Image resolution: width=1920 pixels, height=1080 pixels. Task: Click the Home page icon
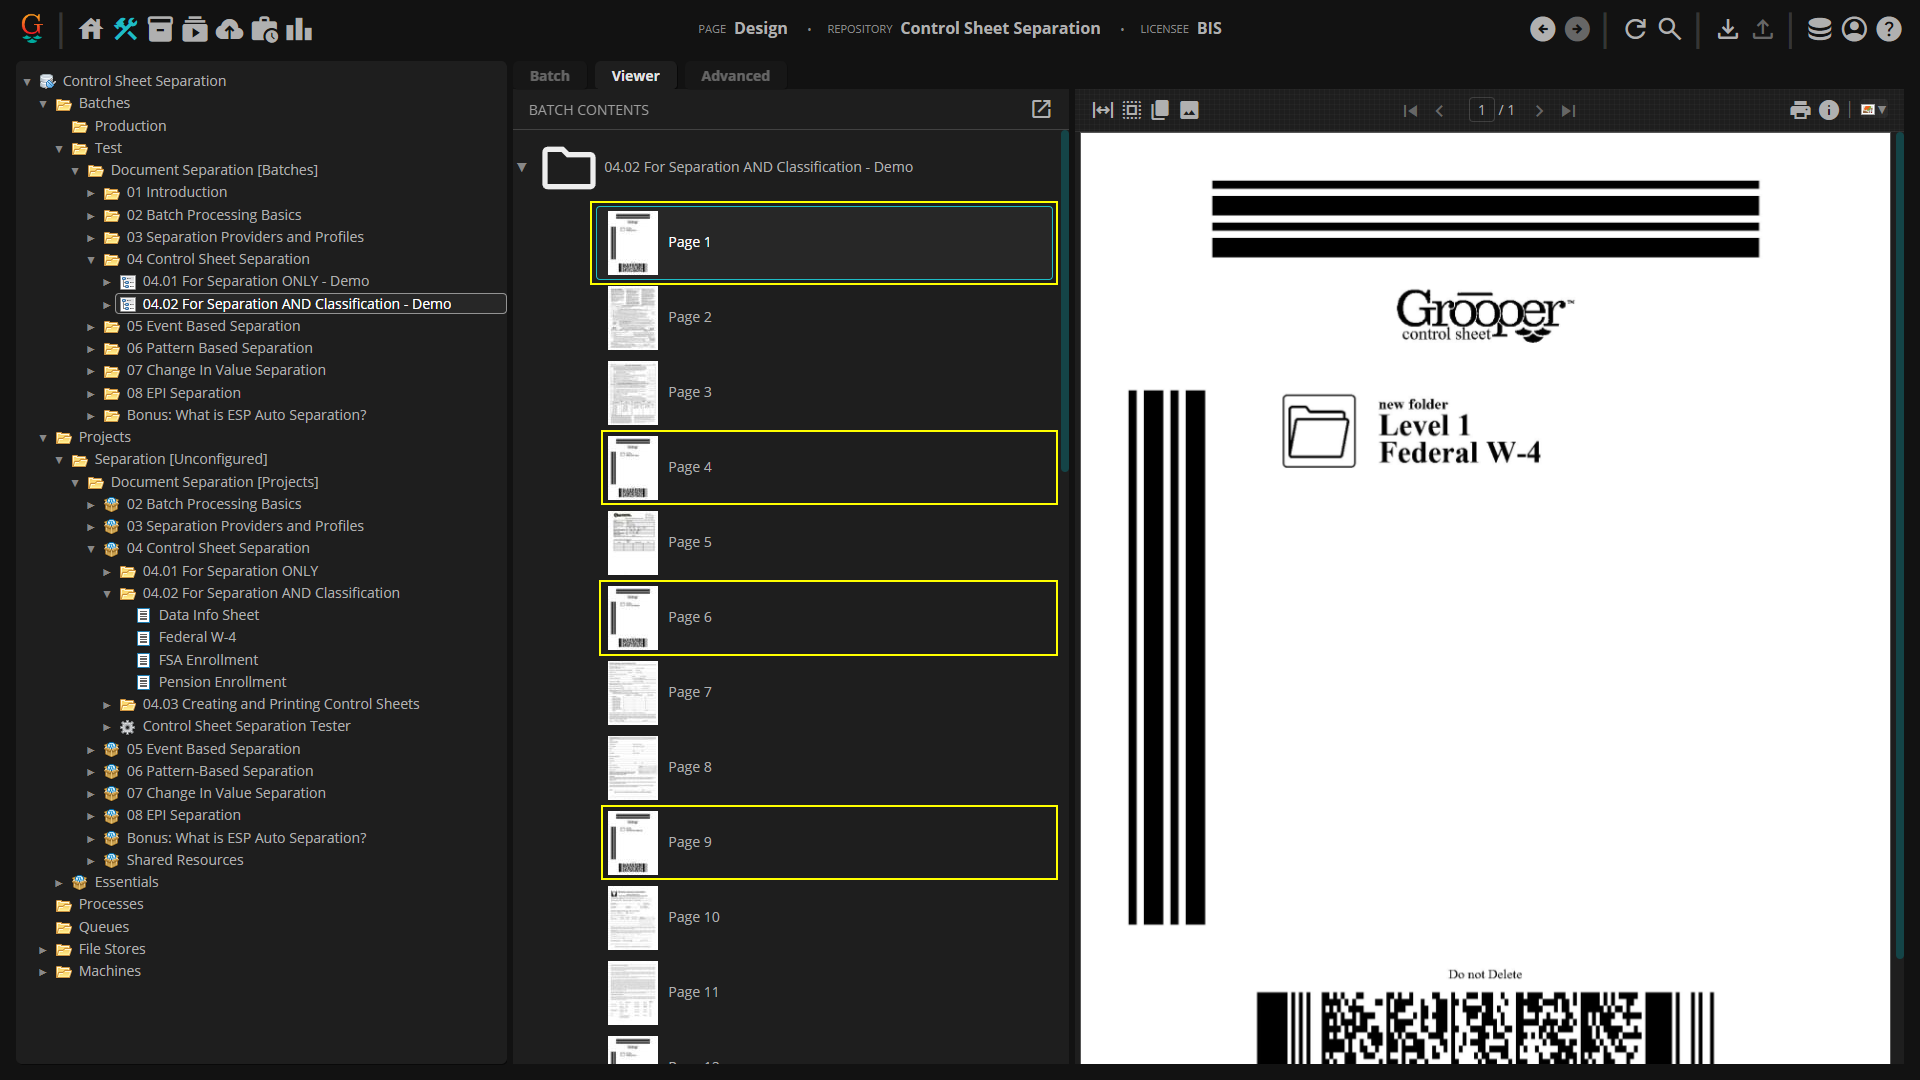(91, 29)
